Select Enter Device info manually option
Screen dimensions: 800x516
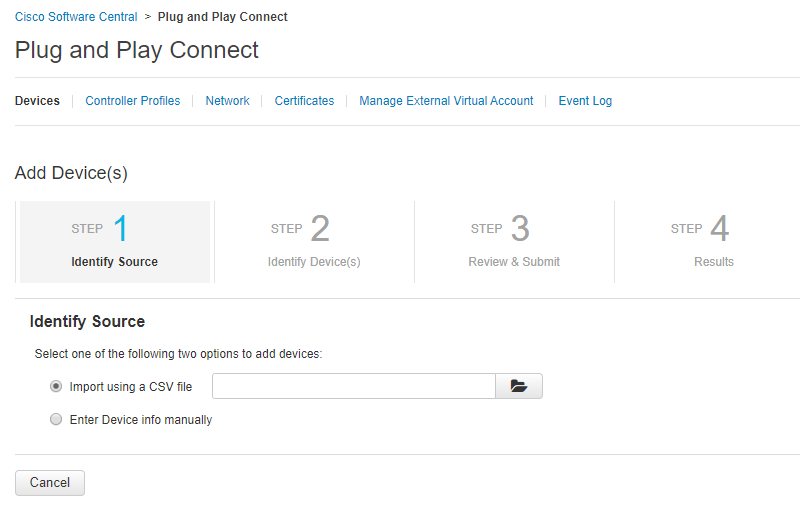(x=56, y=420)
